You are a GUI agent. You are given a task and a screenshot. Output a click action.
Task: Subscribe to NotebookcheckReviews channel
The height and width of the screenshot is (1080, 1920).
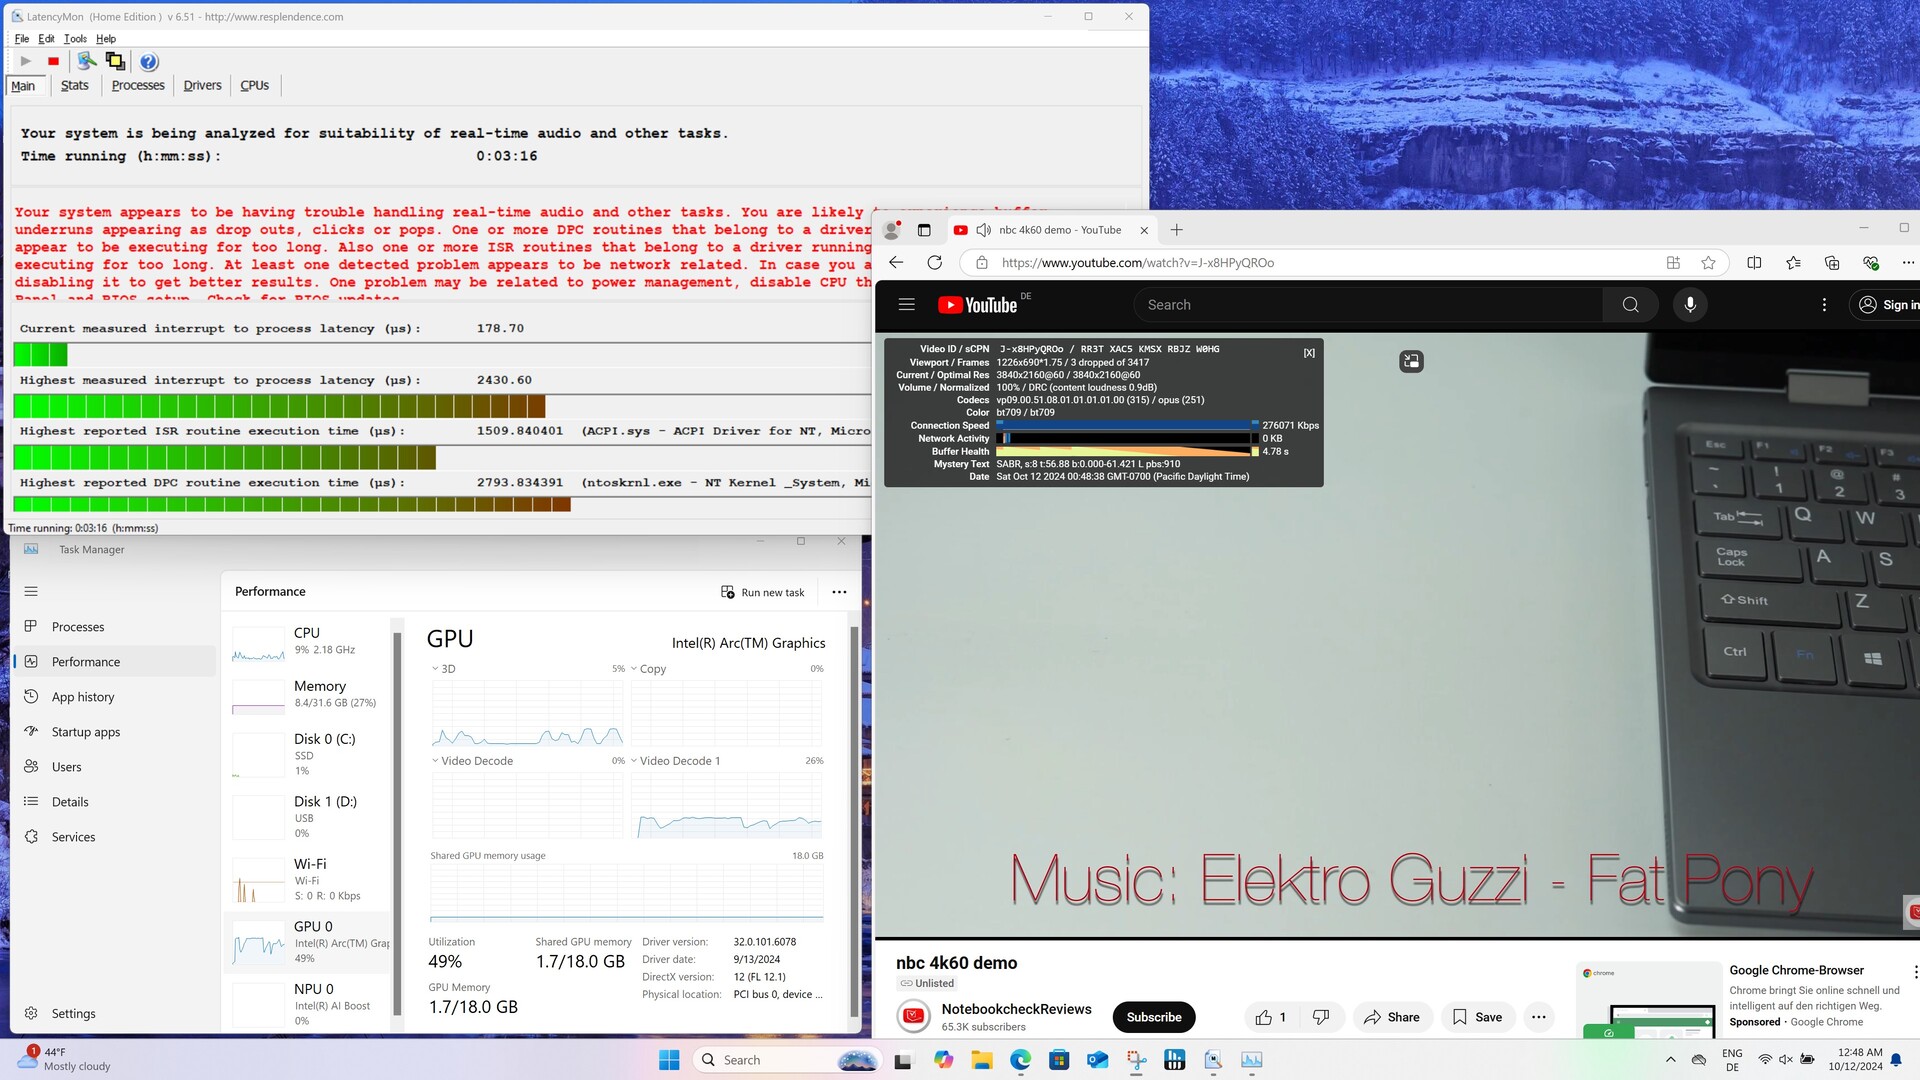[1154, 1017]
